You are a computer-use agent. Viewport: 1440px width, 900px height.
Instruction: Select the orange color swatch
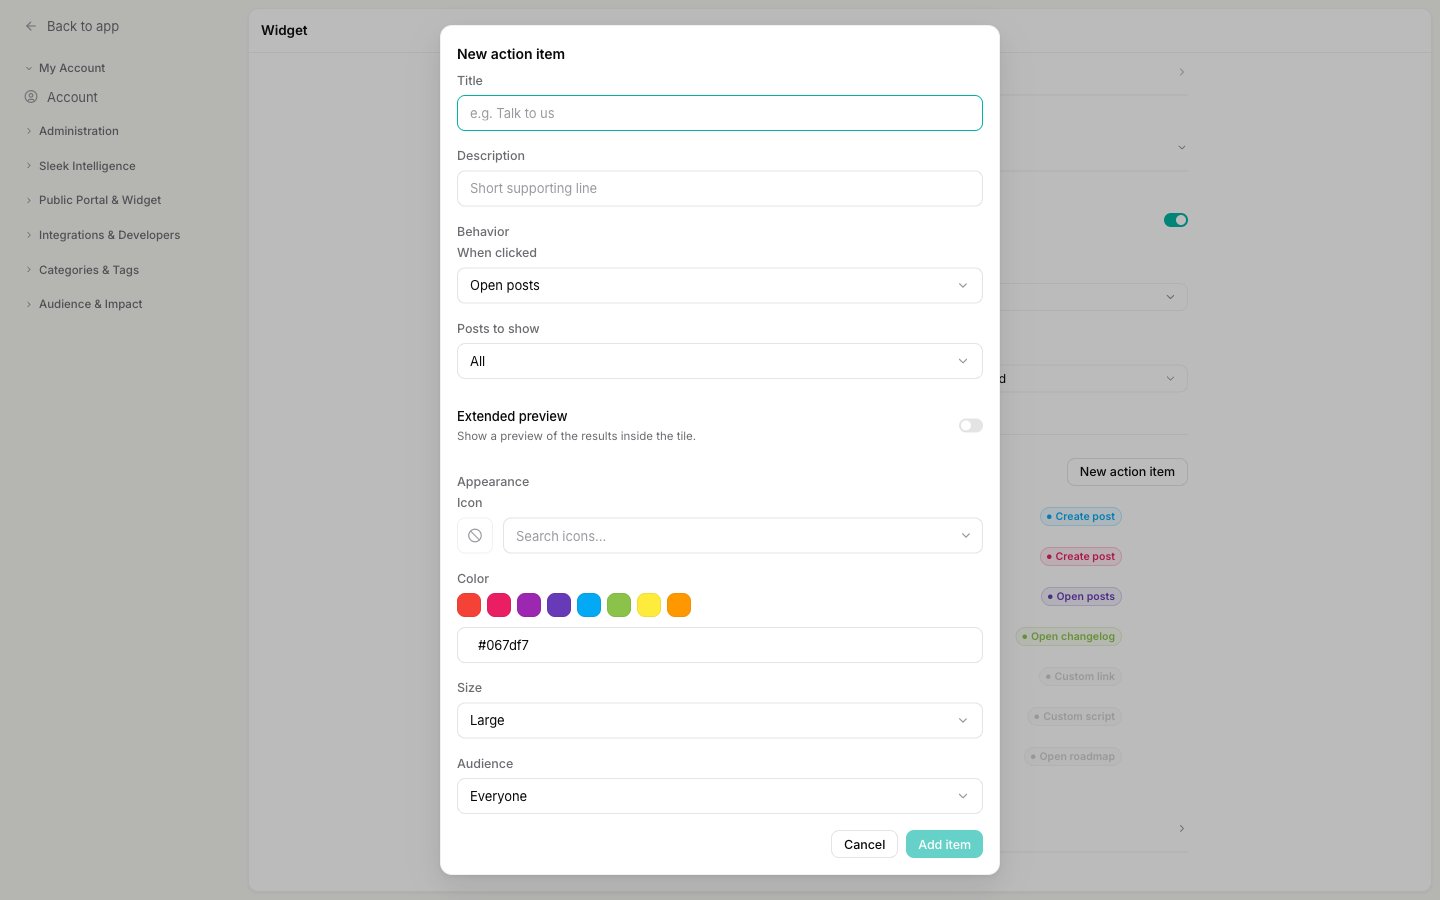coord(679,605)
